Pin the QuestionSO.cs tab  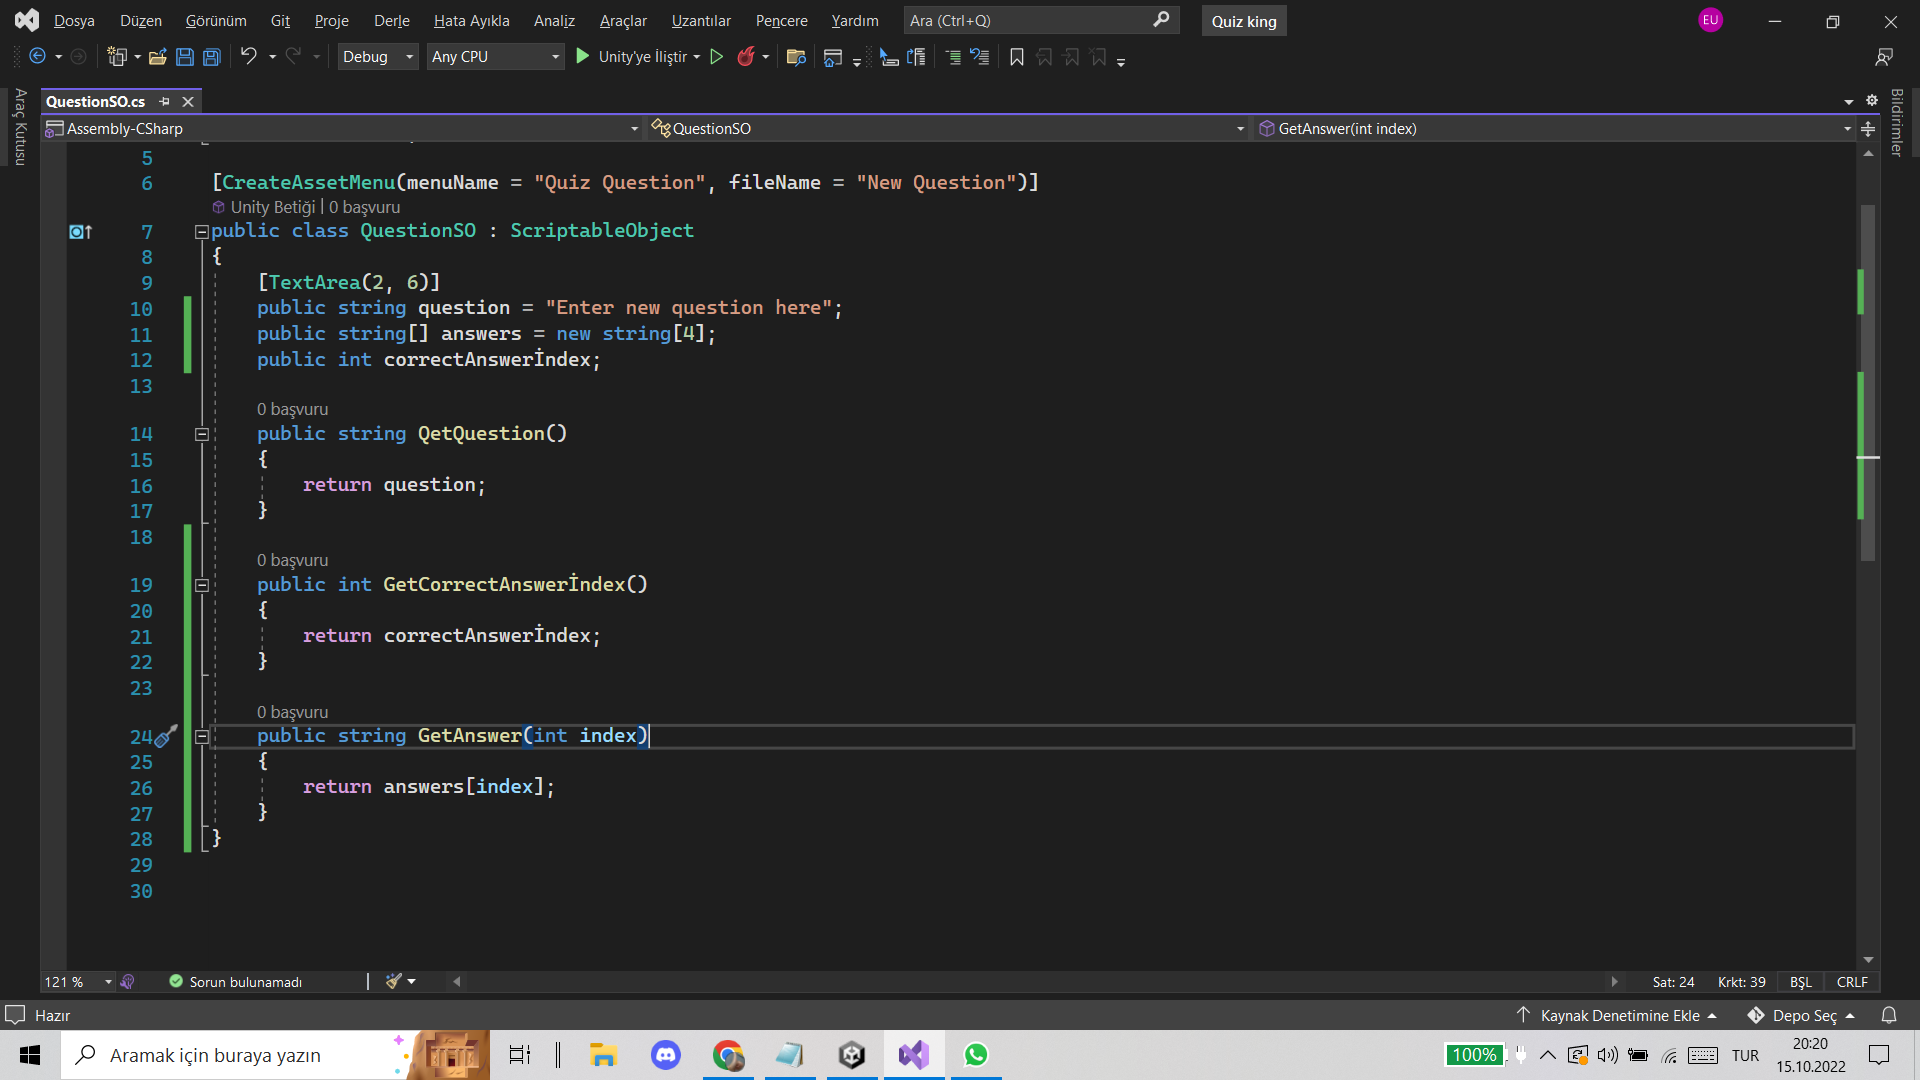(165, 101)
